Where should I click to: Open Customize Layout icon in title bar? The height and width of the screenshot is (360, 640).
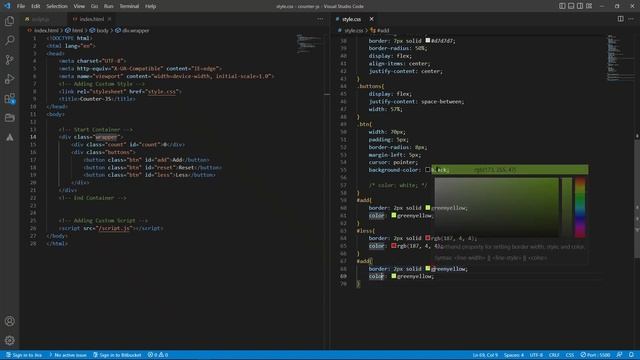[589, 6]
